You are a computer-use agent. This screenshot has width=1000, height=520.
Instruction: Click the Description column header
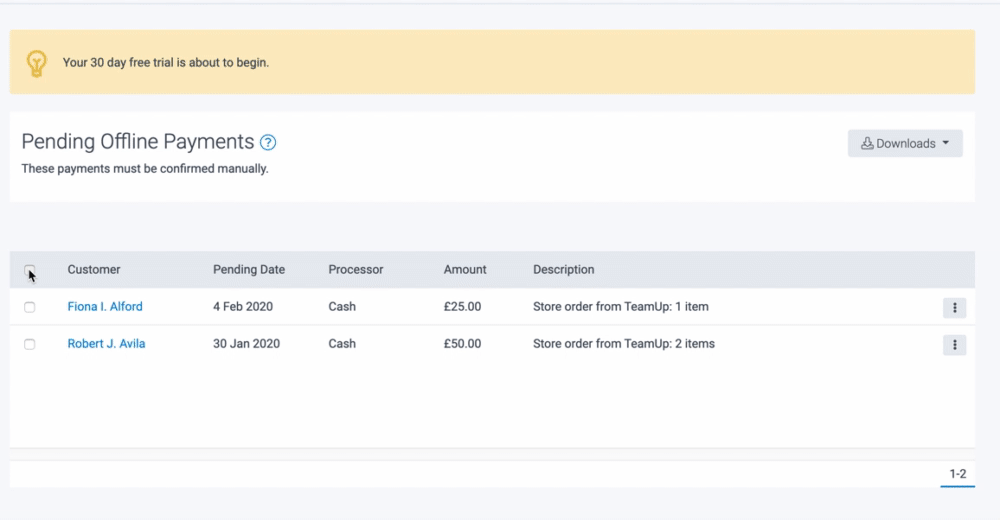pos(563,270)
